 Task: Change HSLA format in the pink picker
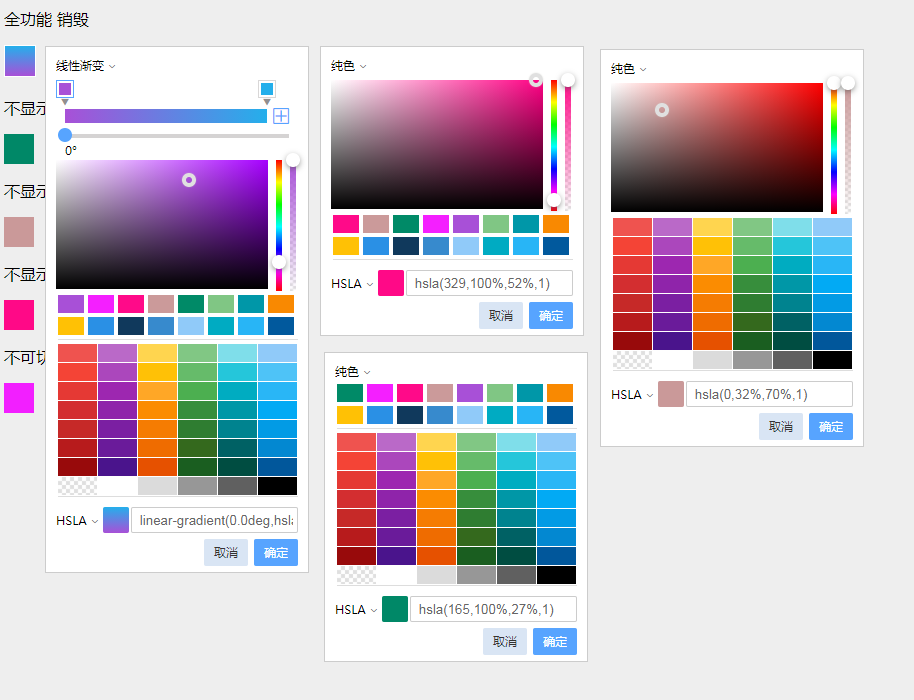(352, 284)
